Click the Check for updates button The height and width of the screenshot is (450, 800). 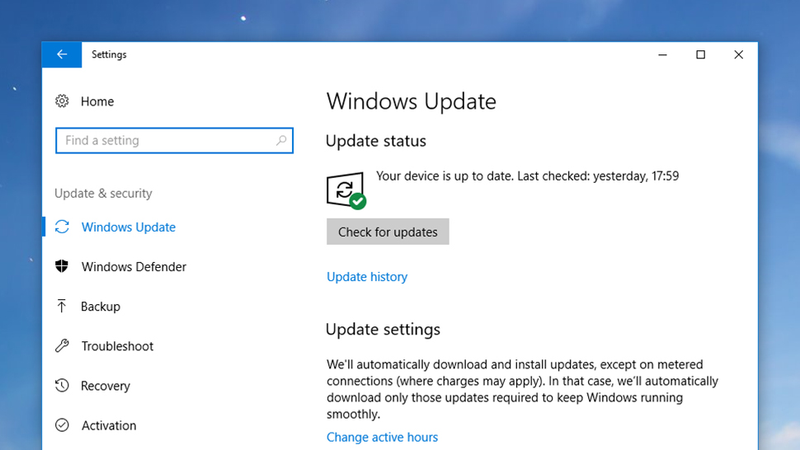388,232
